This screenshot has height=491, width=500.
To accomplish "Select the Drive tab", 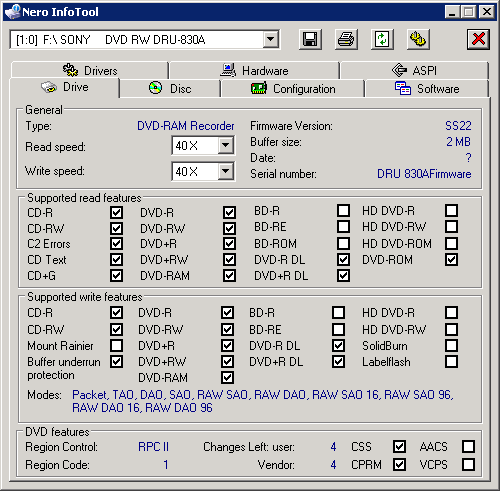I will (x=65, y=87).
